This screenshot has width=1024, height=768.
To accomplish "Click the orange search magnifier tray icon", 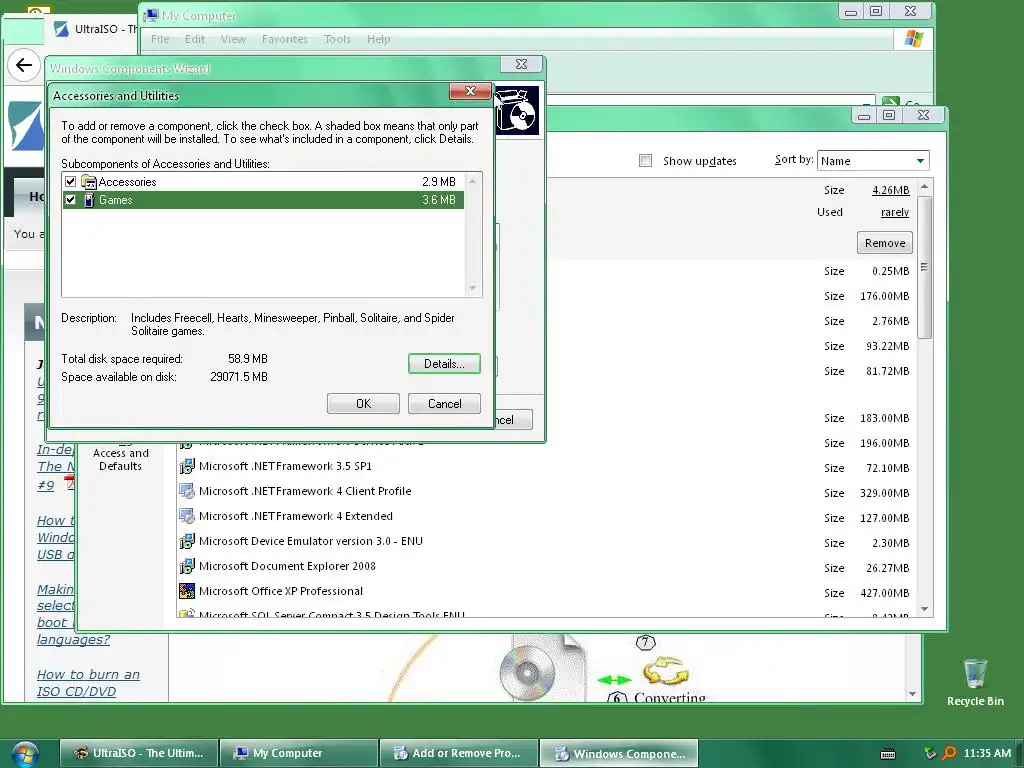I will (x=949, y=753).
